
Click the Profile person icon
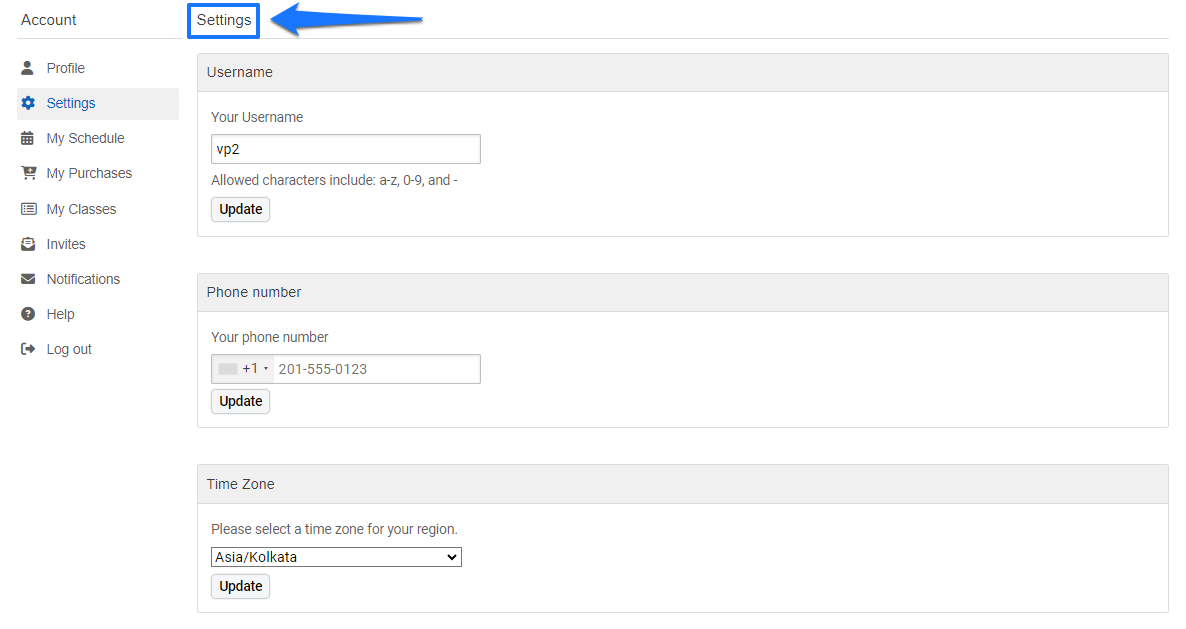tap(27, 68)
